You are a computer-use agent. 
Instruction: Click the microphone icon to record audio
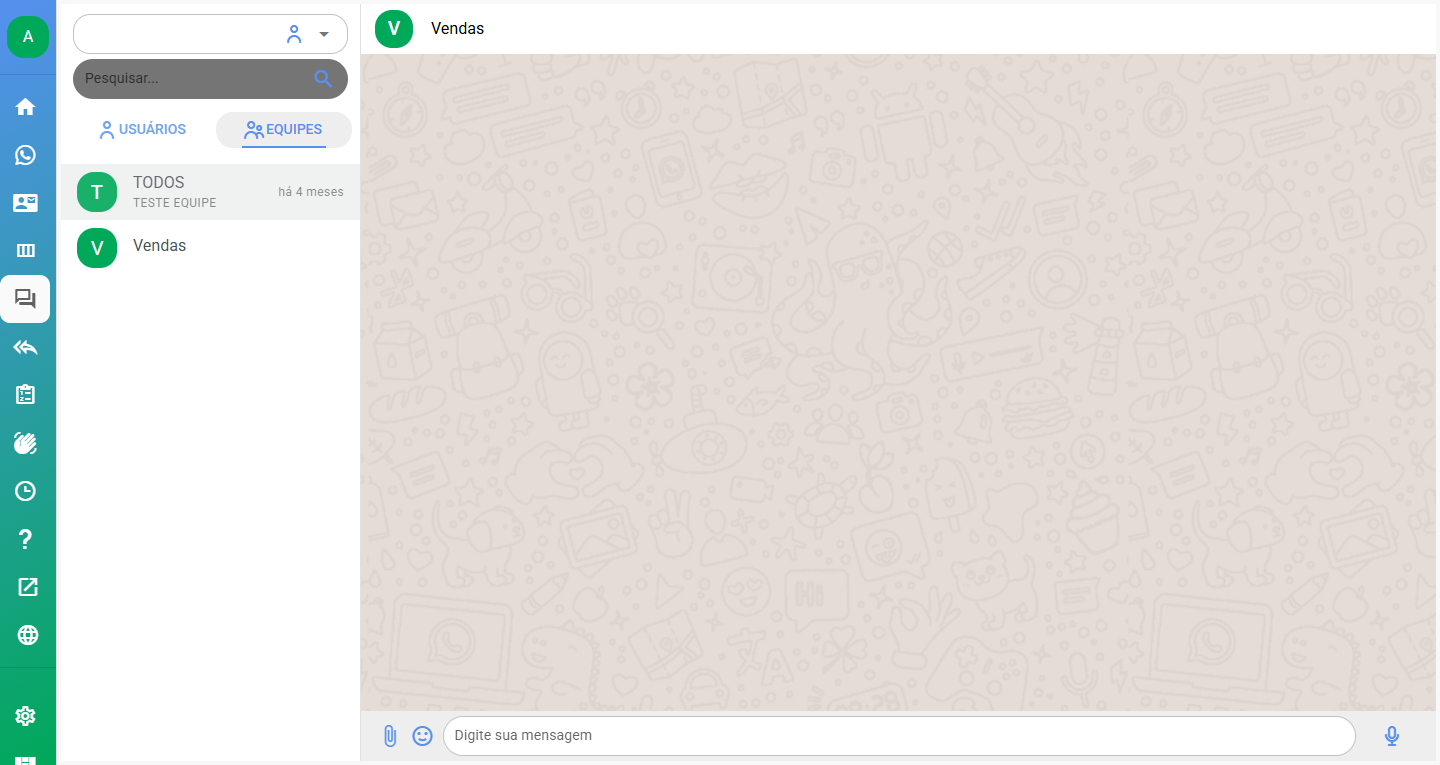[x=1391, y=735]
